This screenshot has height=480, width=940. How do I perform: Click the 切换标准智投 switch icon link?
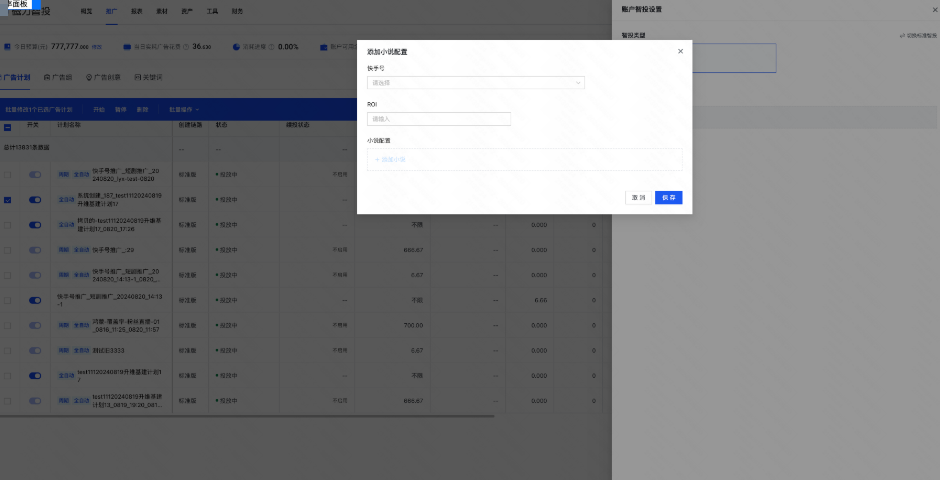(903, 35)
